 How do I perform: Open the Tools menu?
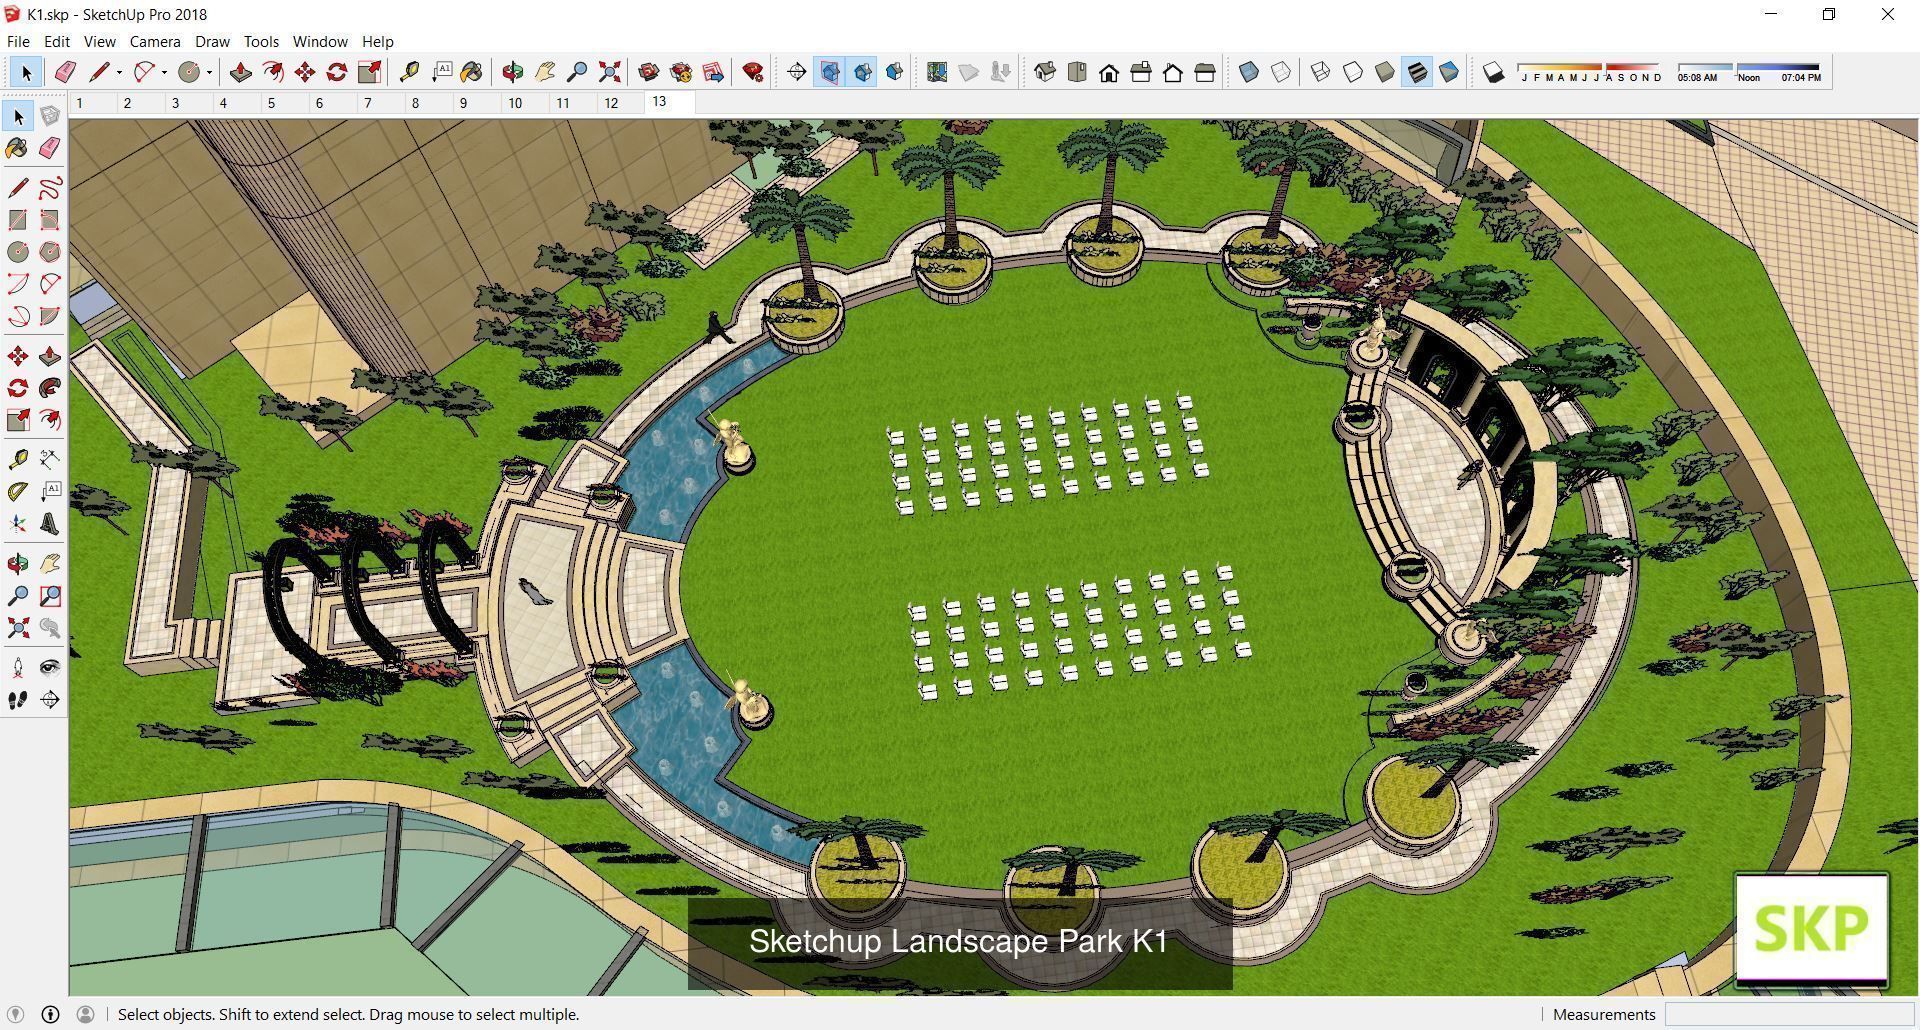[261, 41]
